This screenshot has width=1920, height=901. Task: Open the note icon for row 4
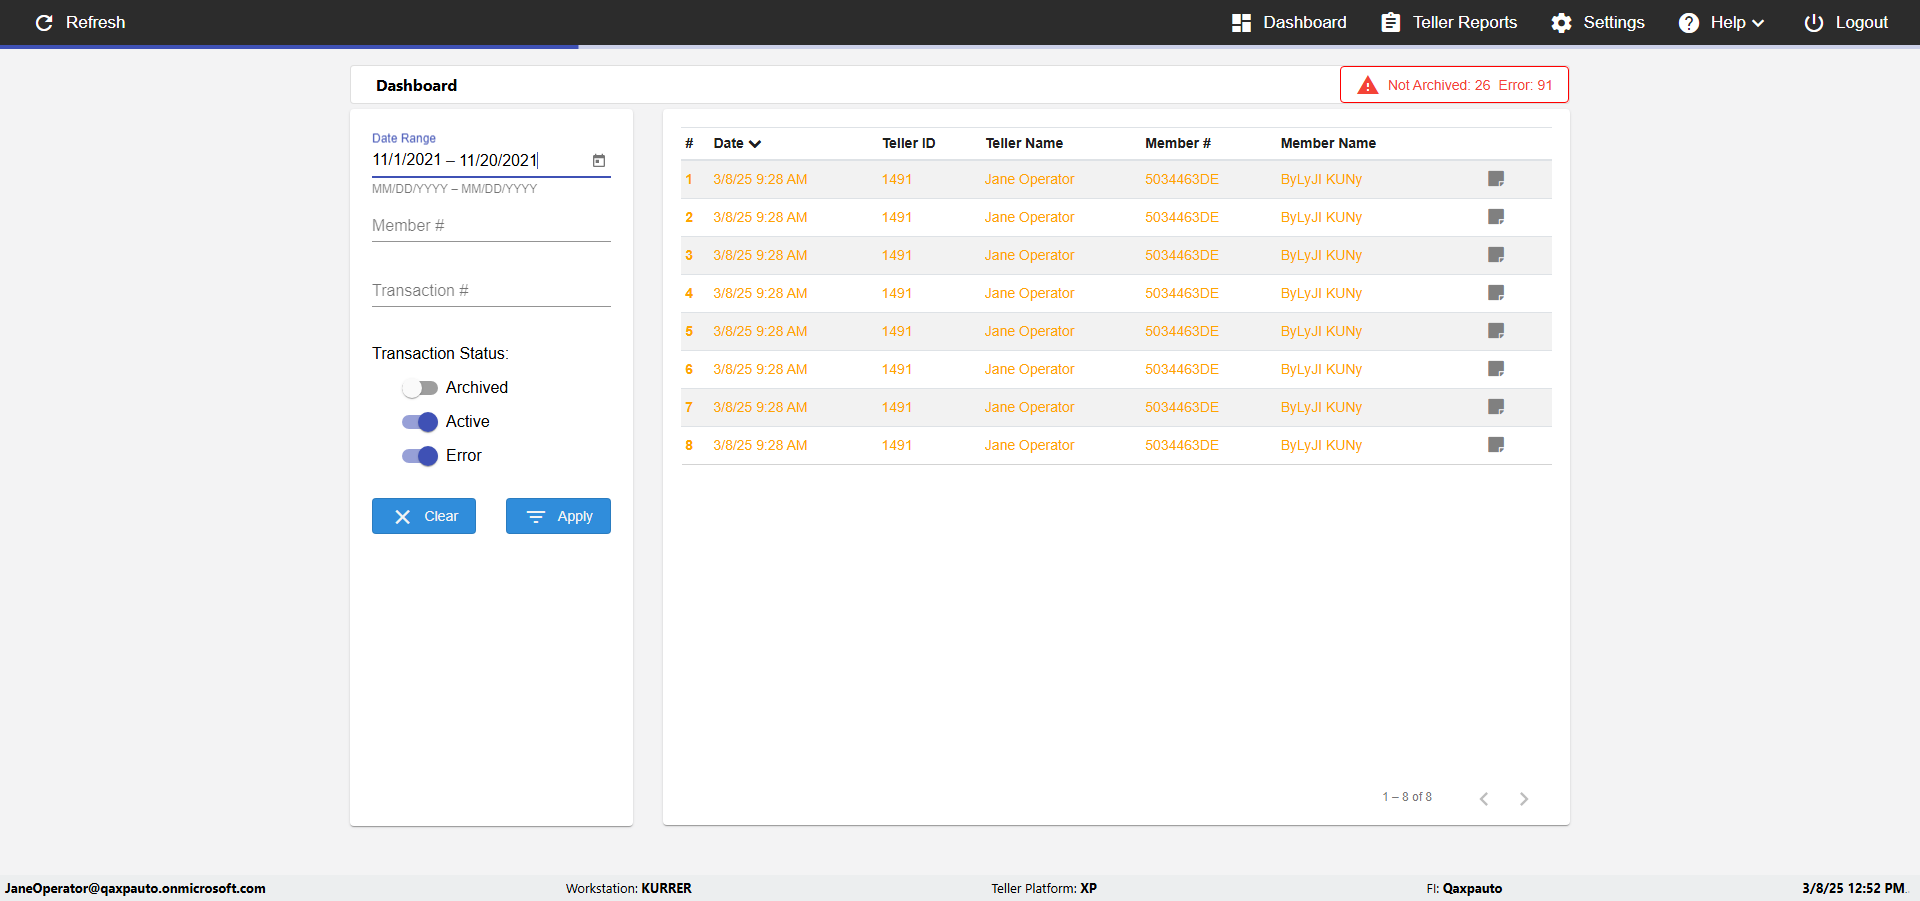pos(1496,293)
